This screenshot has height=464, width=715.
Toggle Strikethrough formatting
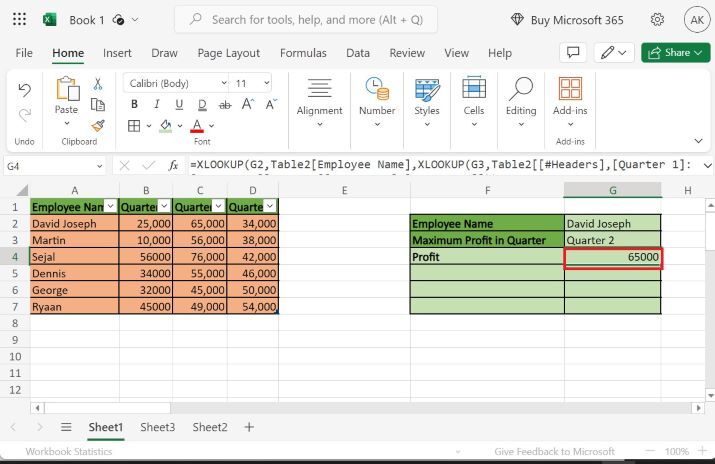[x=225, y=105]
